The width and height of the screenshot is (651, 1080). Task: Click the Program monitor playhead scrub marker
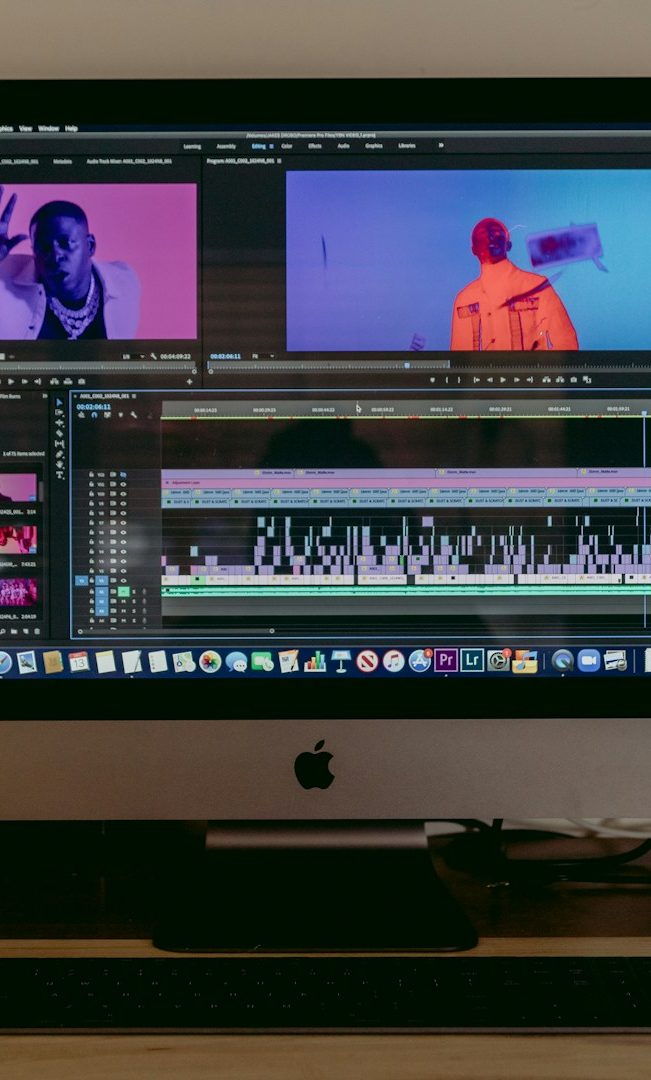[406, 365]
